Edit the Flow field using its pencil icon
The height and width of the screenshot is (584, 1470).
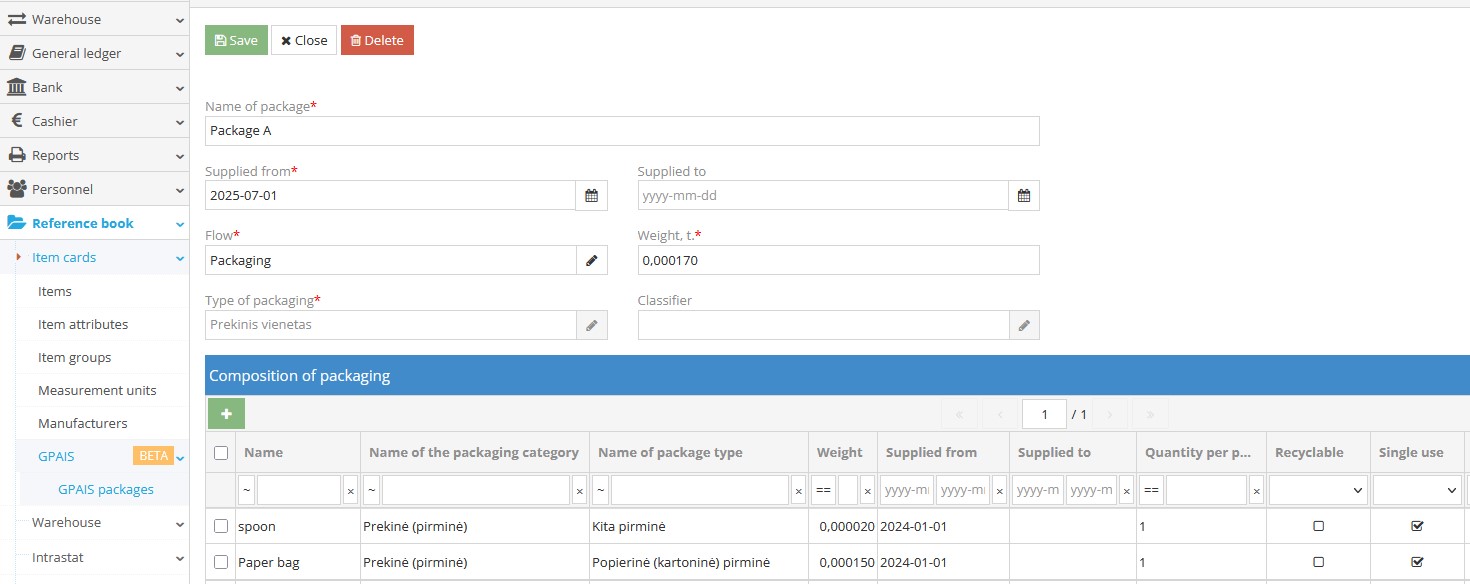pyautogui.click(x=591, y=260)
